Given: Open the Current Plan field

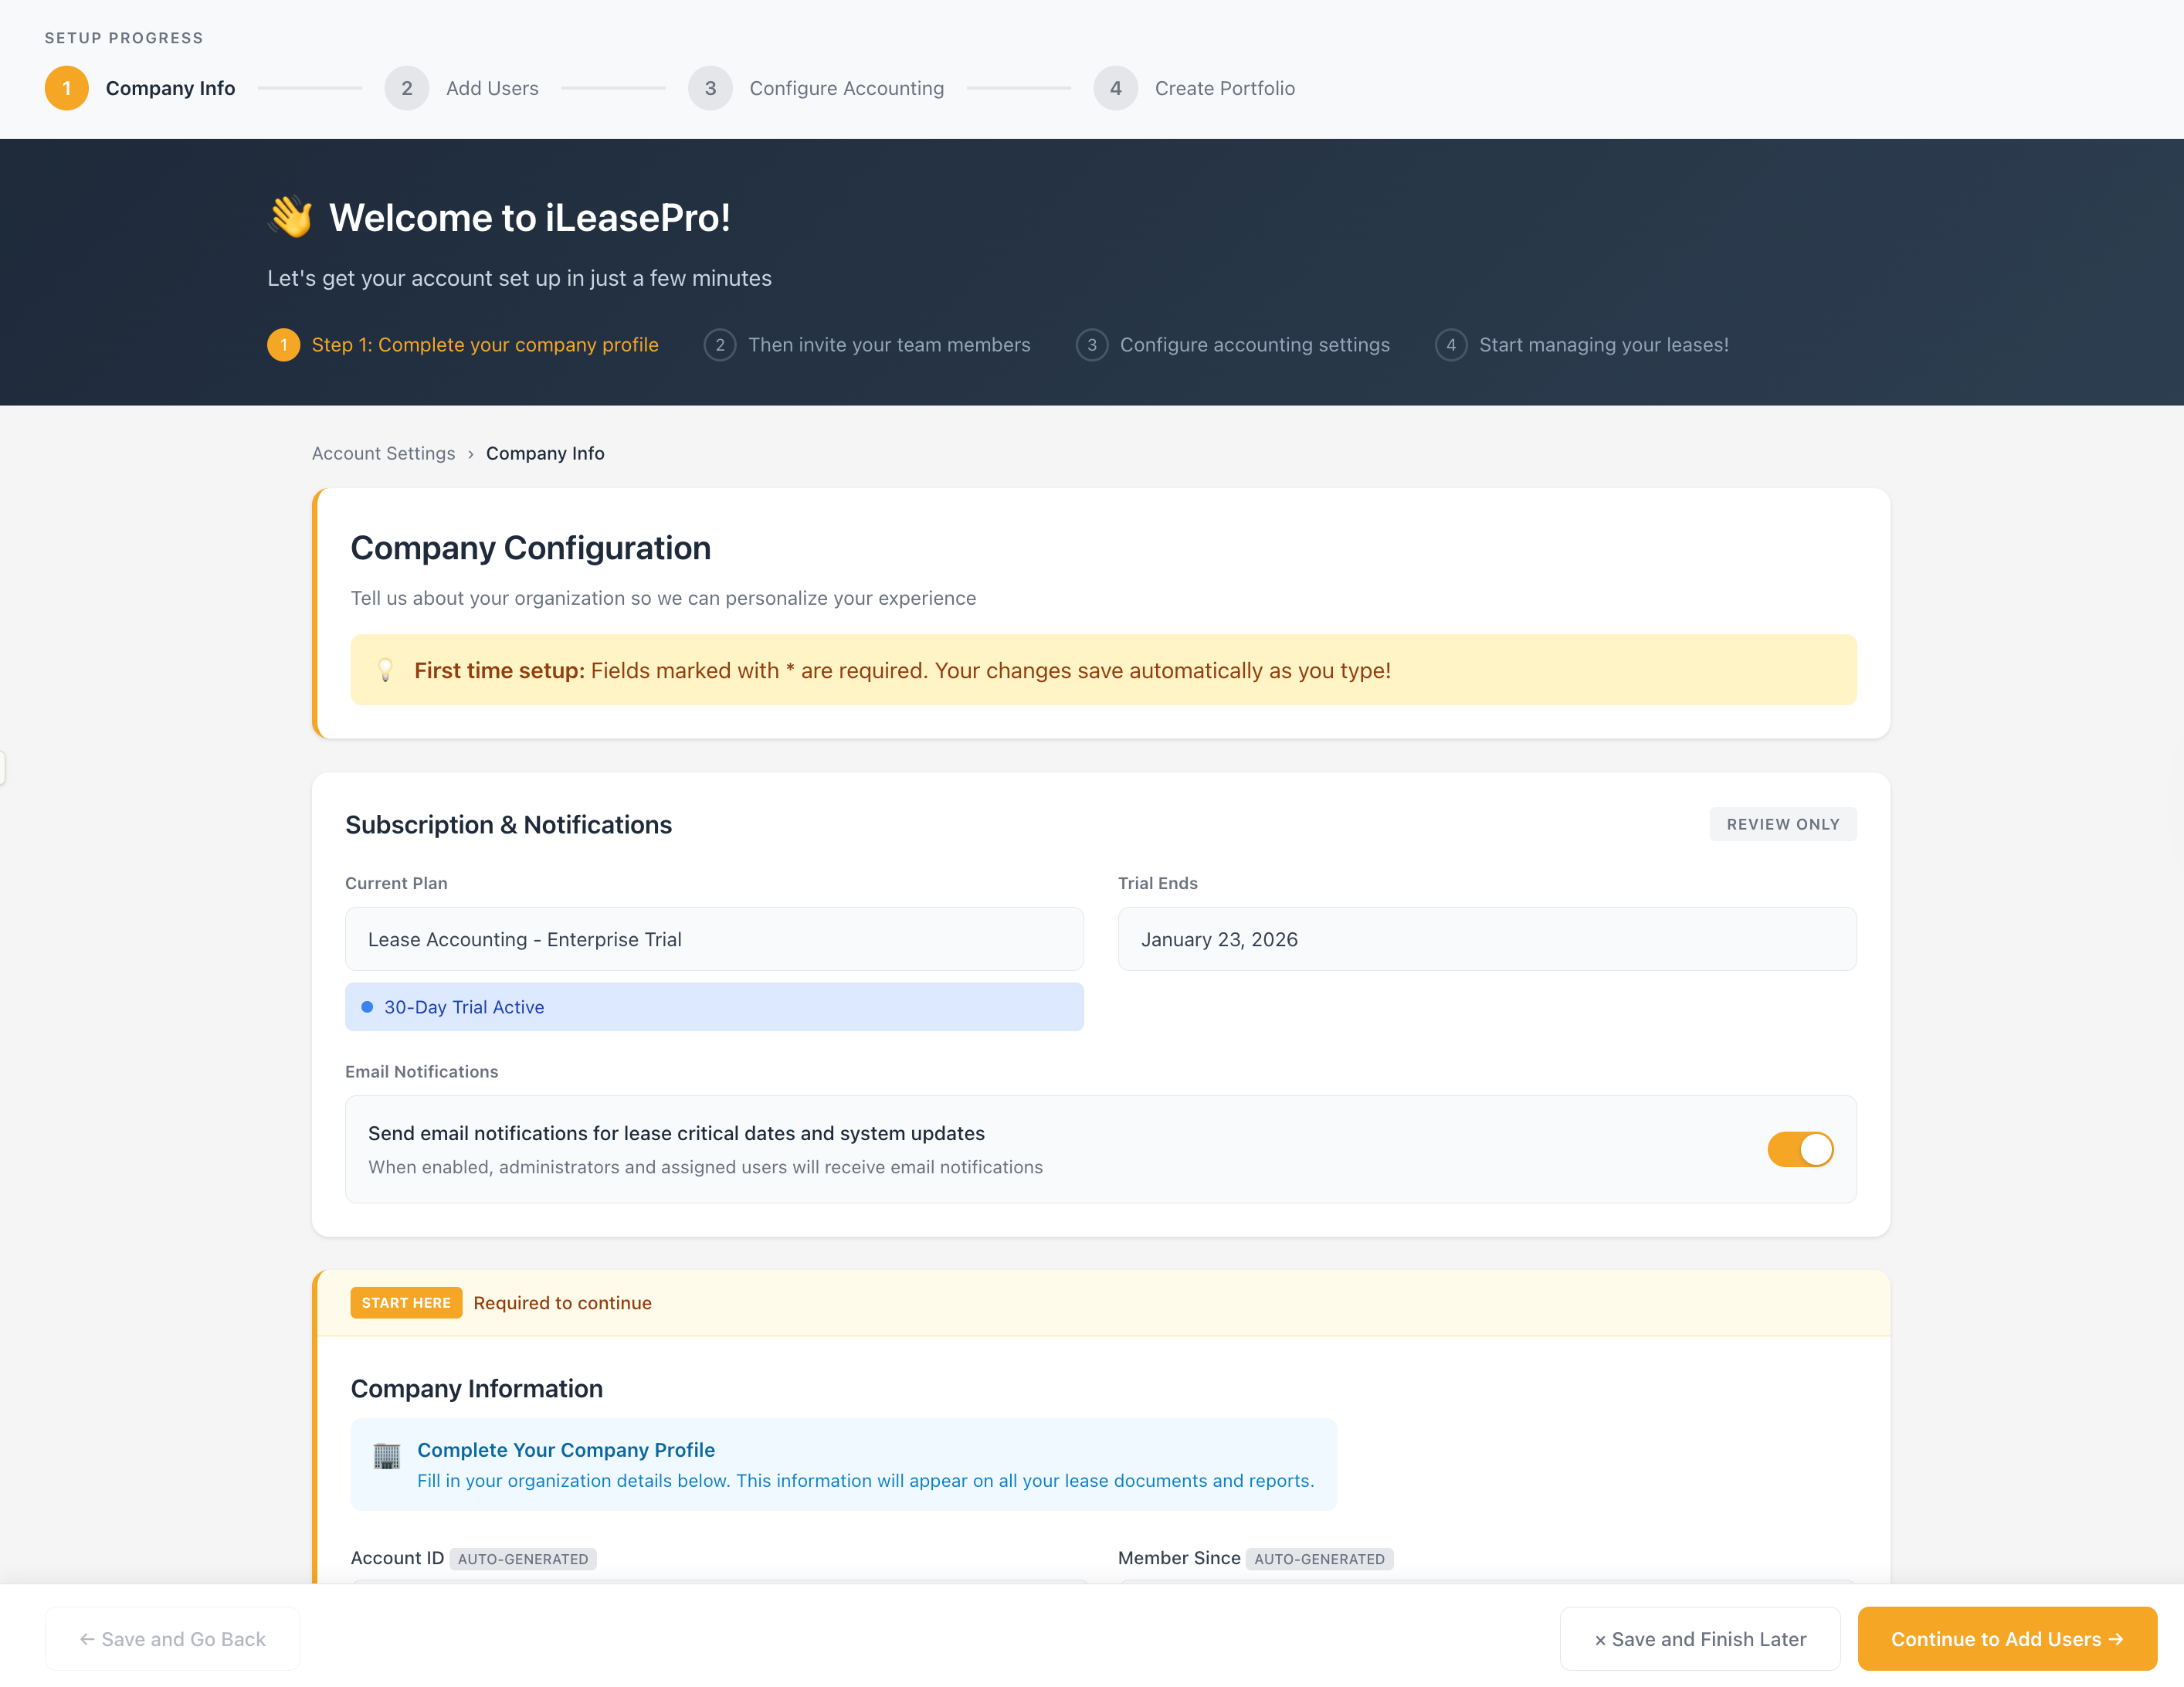Looking at the screenshot, I should tap(714, 939).
